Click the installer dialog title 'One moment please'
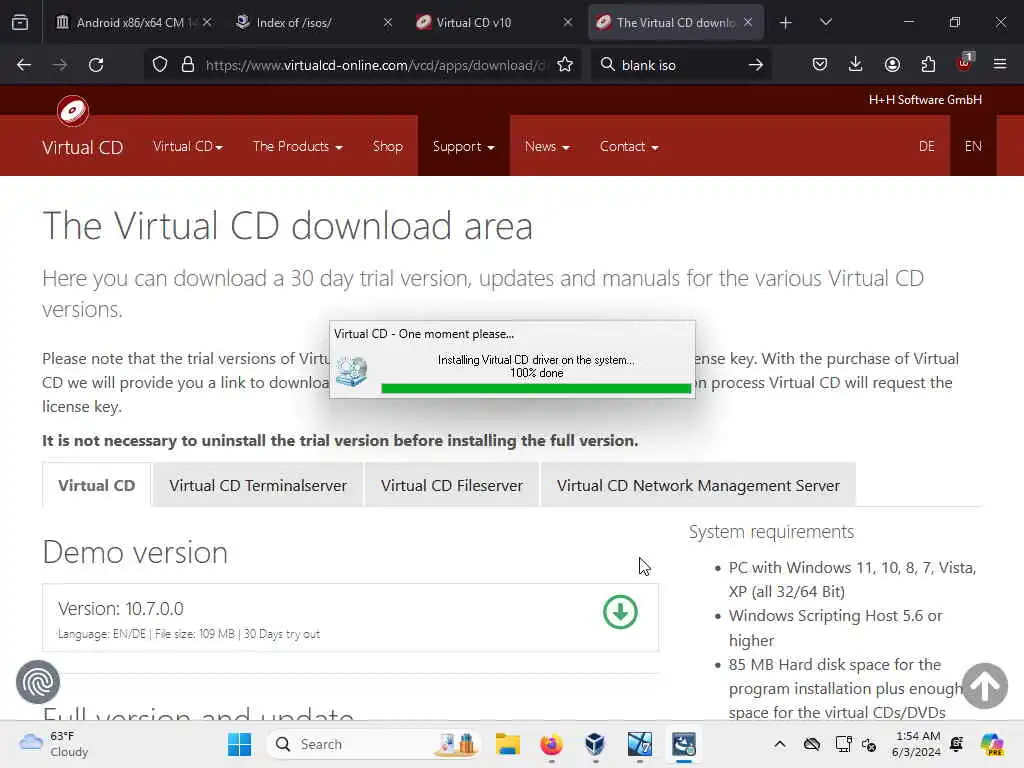The width and height of the screenshot is (1024, 768). (x=424, y=334)
